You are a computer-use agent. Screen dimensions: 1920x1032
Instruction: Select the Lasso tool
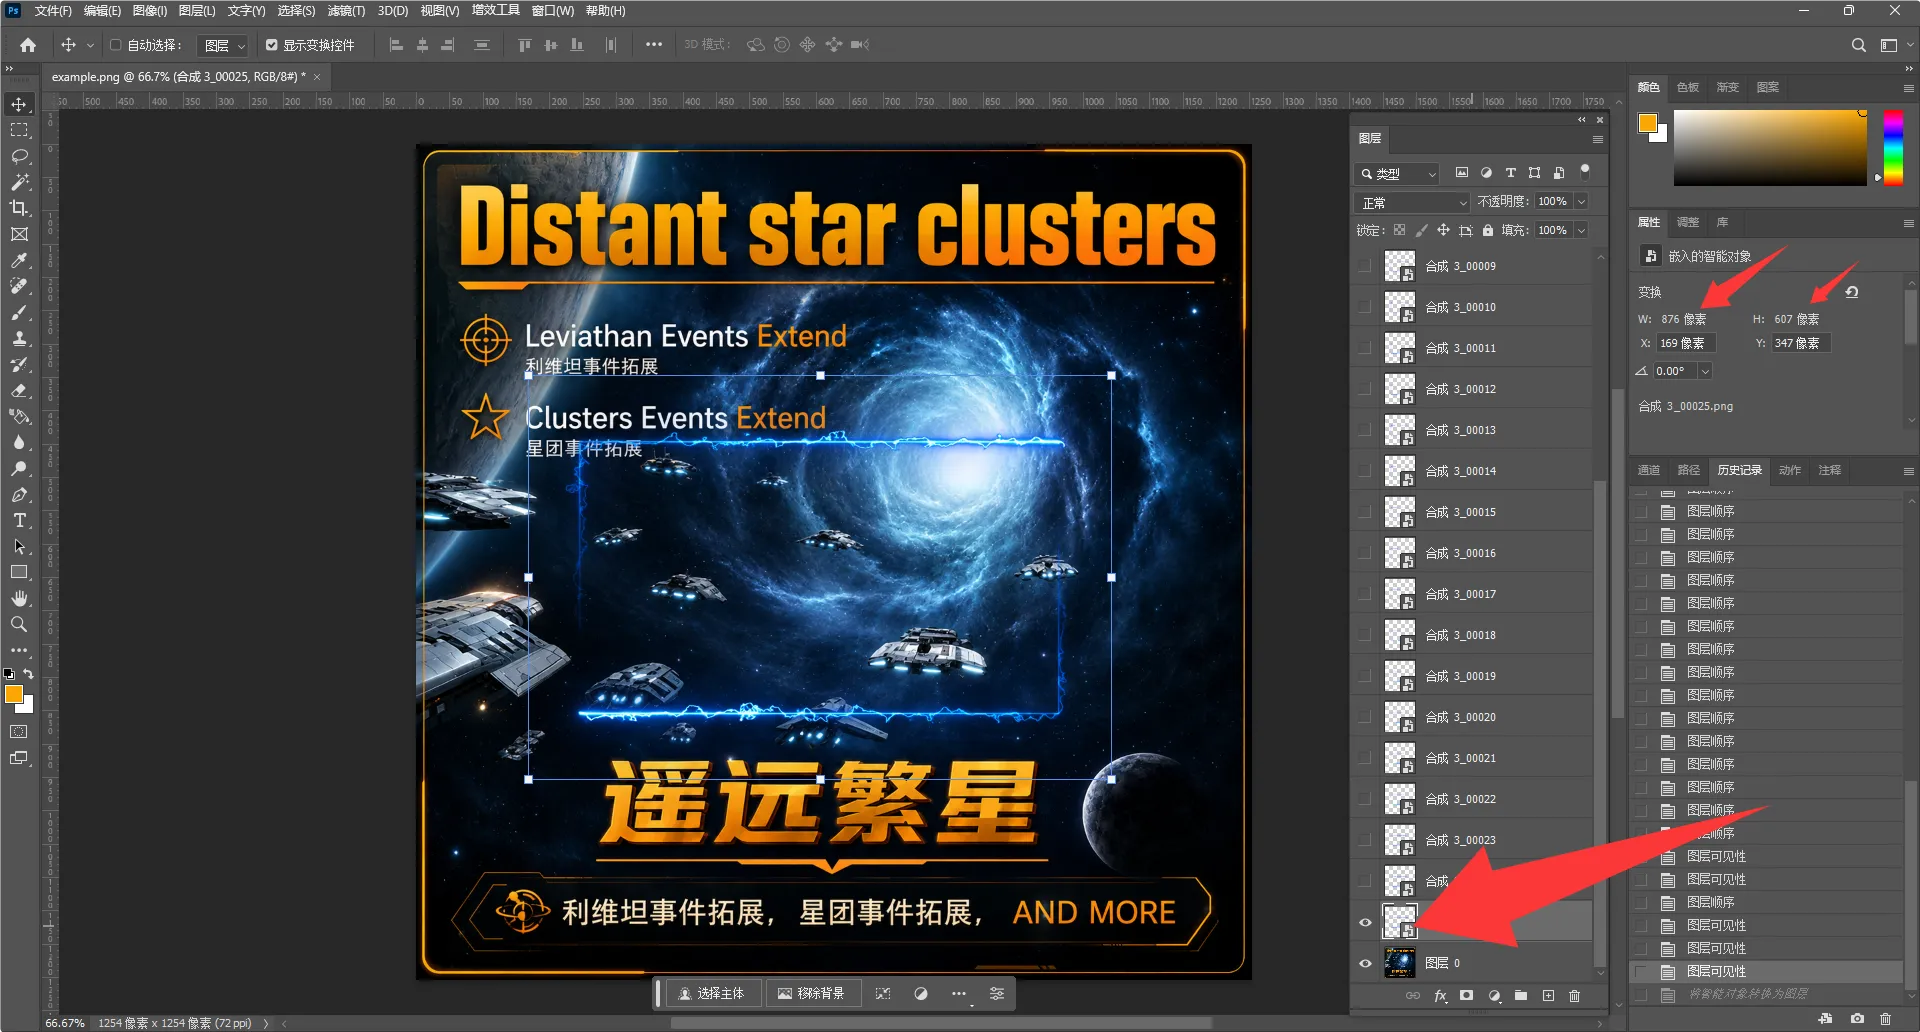19,156
